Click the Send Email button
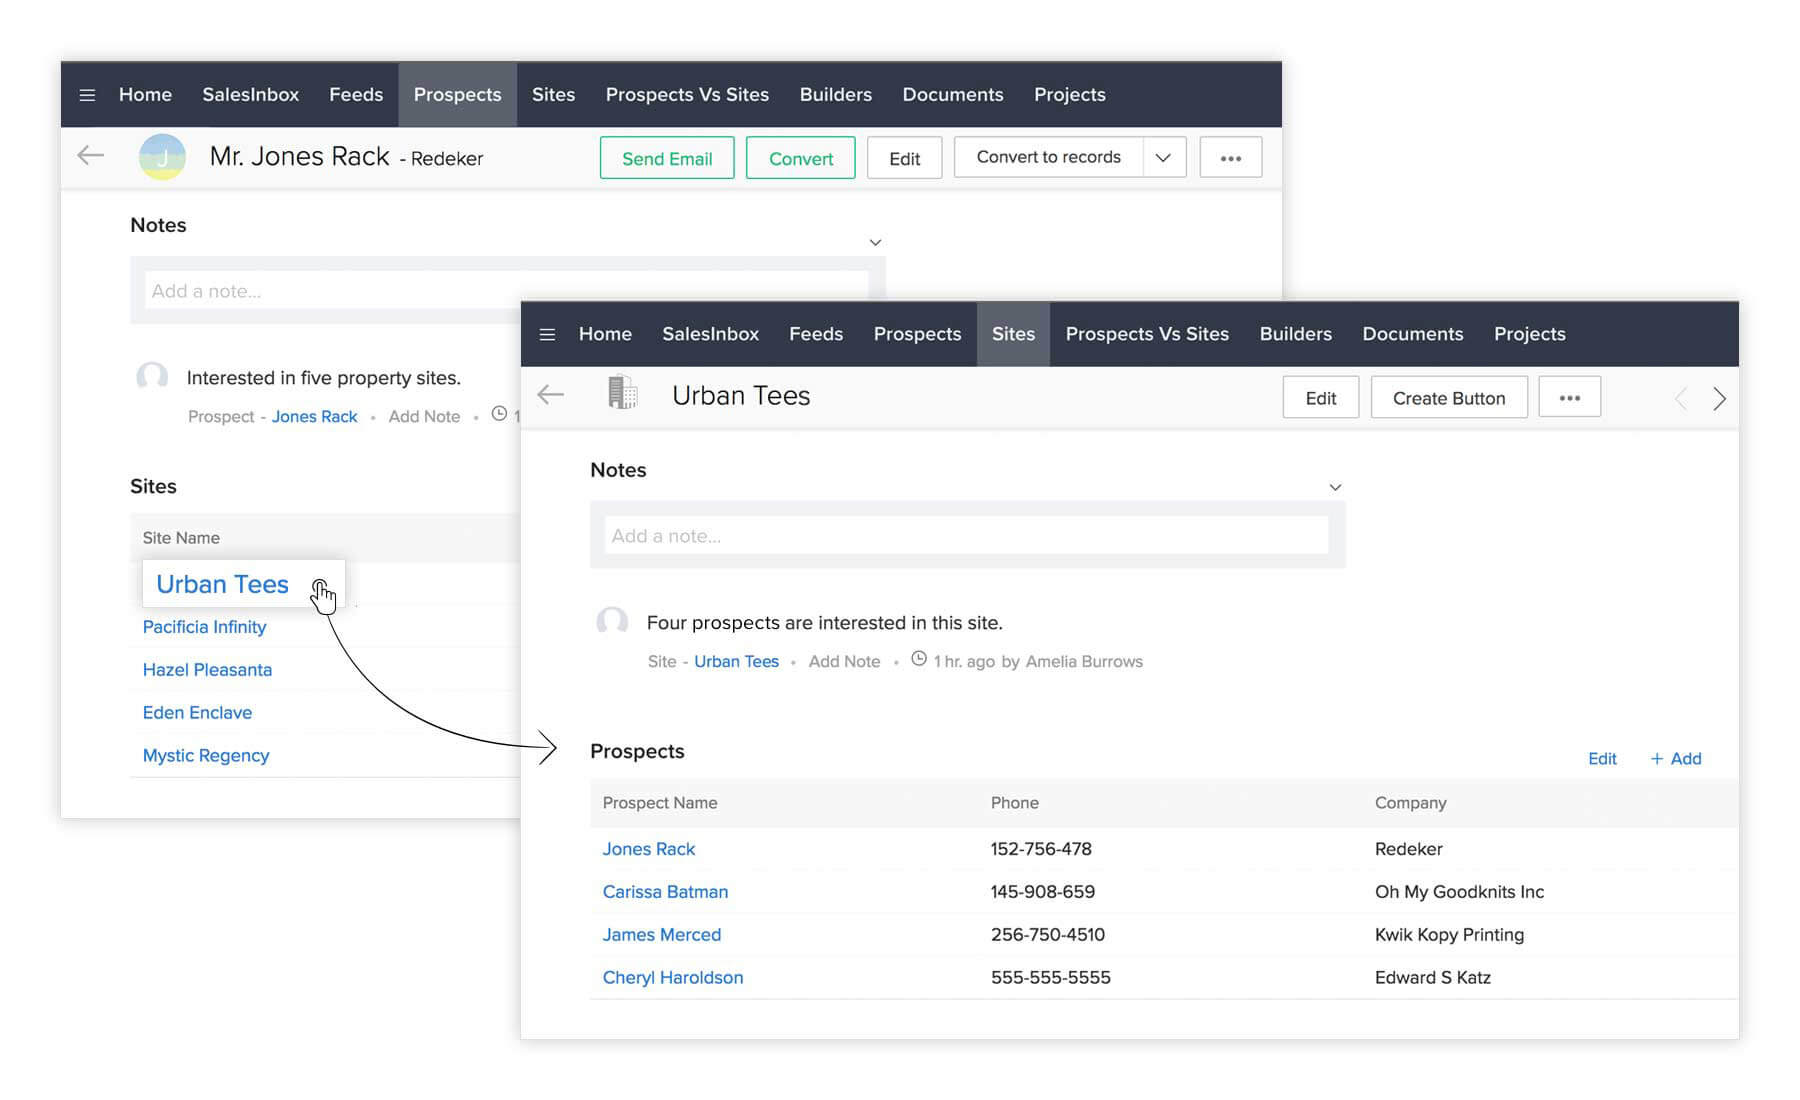 667,158
